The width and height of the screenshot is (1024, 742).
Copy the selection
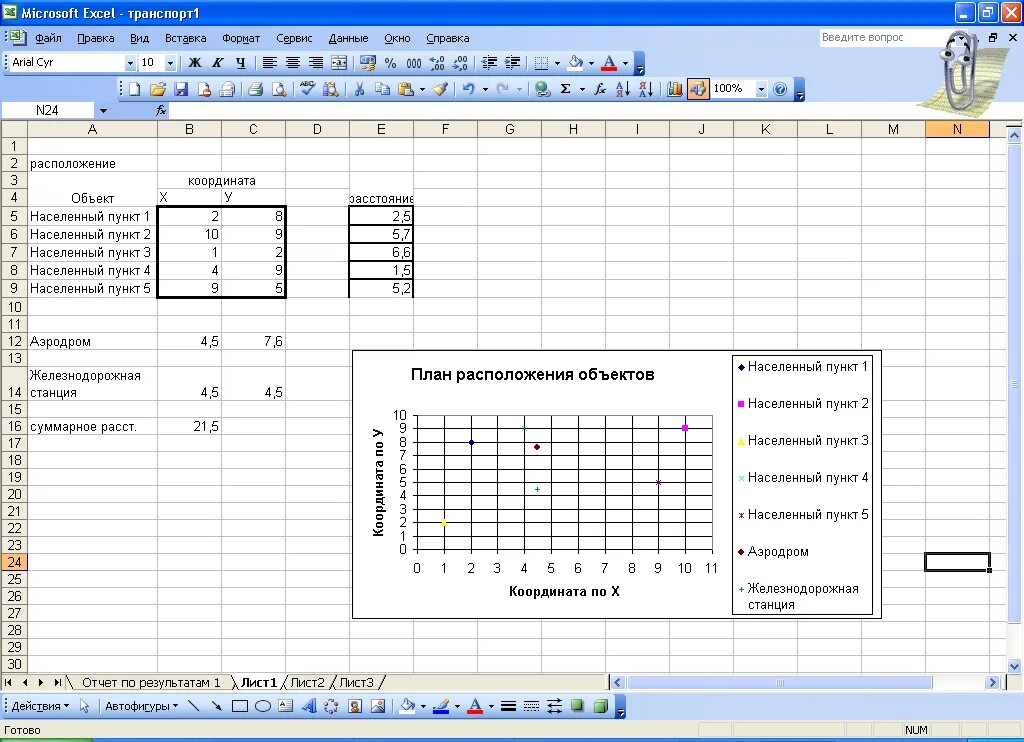(382, 89)
